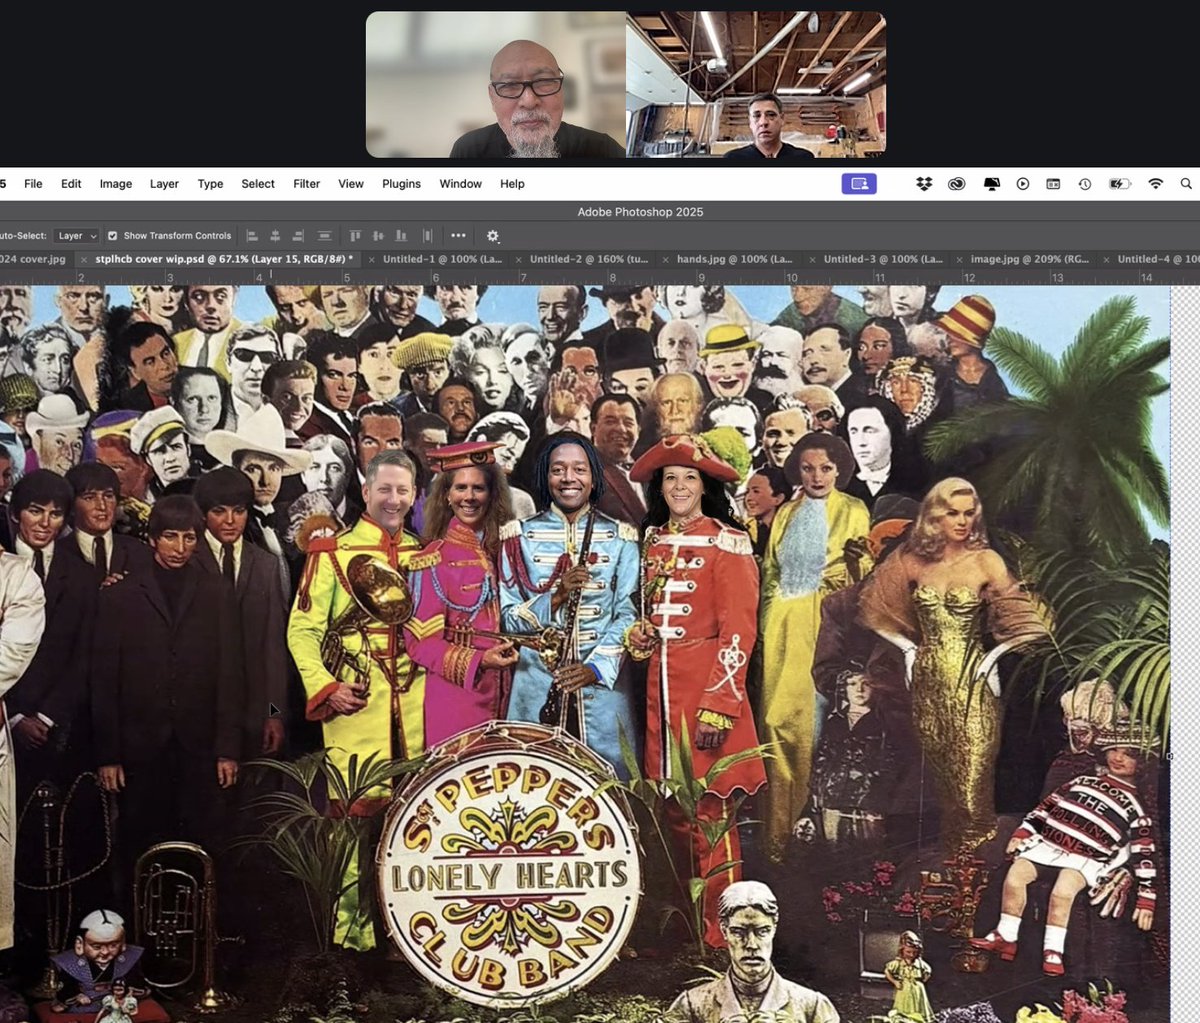Open the Layer menu
1200x1023 pixels.
(164, 184)
